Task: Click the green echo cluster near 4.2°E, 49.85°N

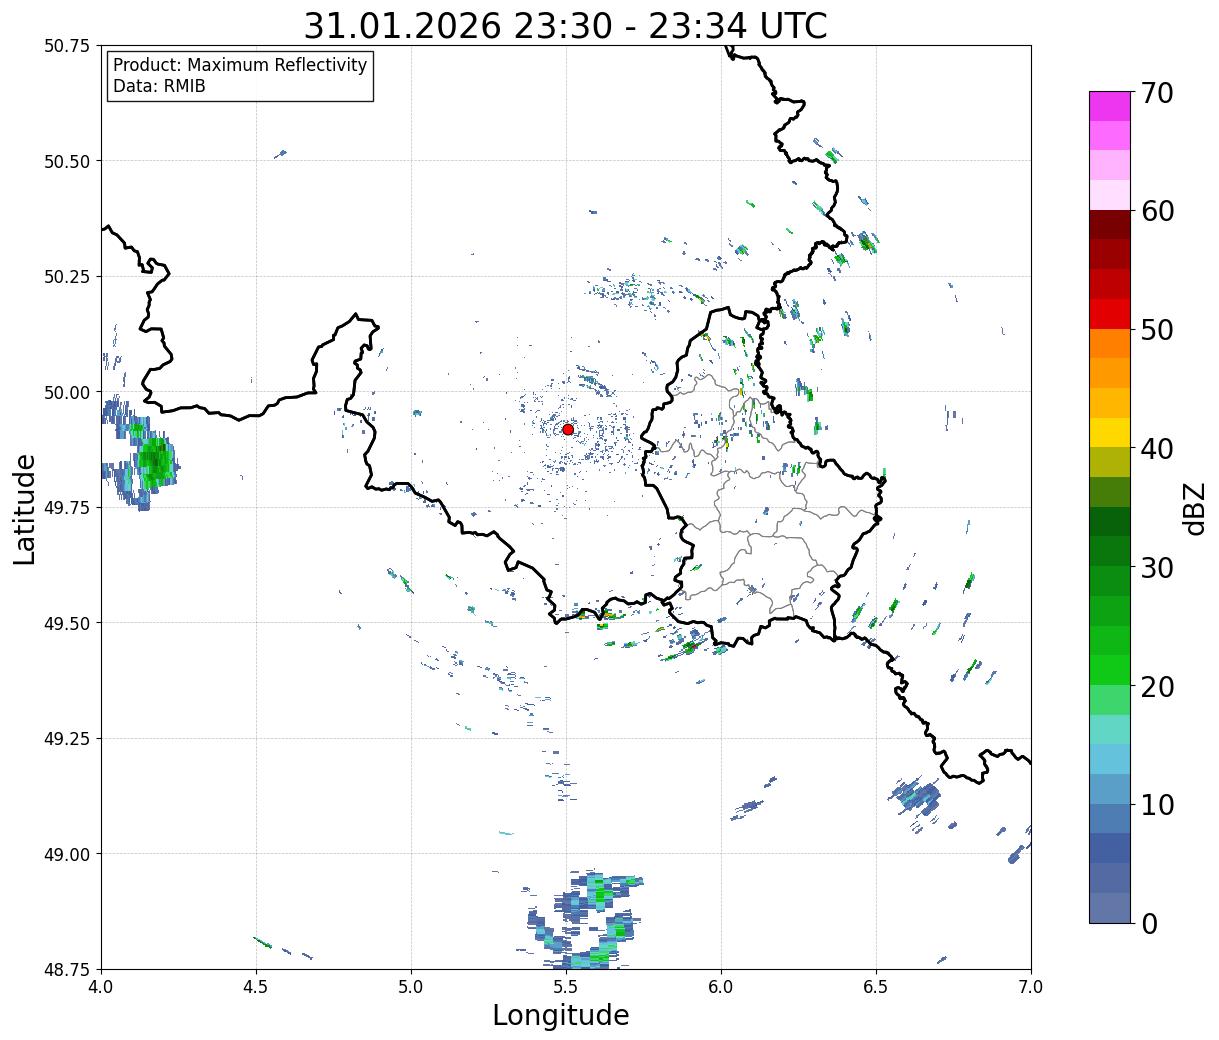Action: [x=155, y=462]
